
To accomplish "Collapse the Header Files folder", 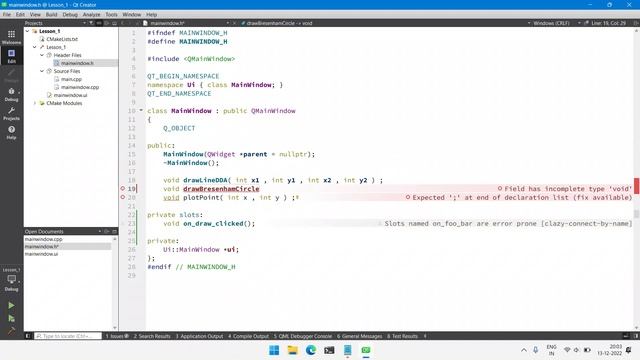I will [42, 55].
